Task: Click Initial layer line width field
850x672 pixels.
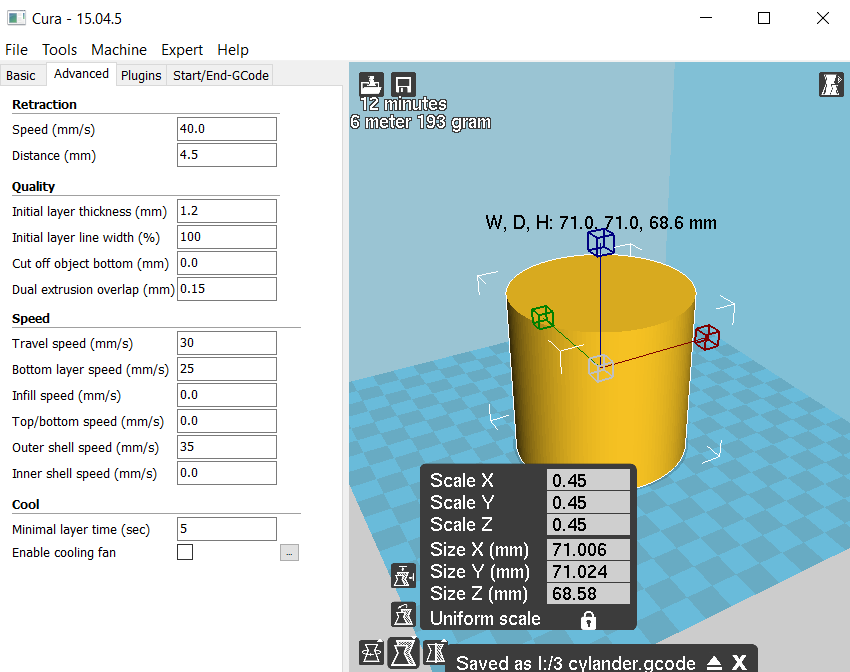Action: pos(227,237)
